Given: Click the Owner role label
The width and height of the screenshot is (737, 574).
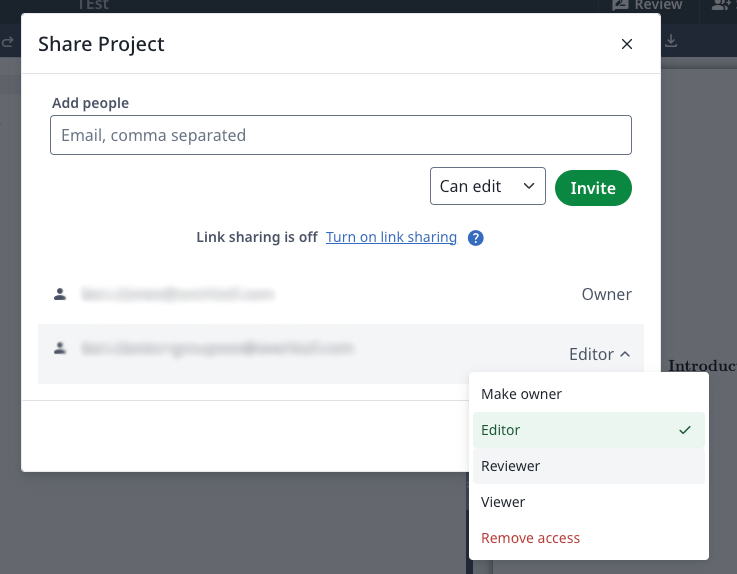Looking at the screenshot, I should [606, 294].
